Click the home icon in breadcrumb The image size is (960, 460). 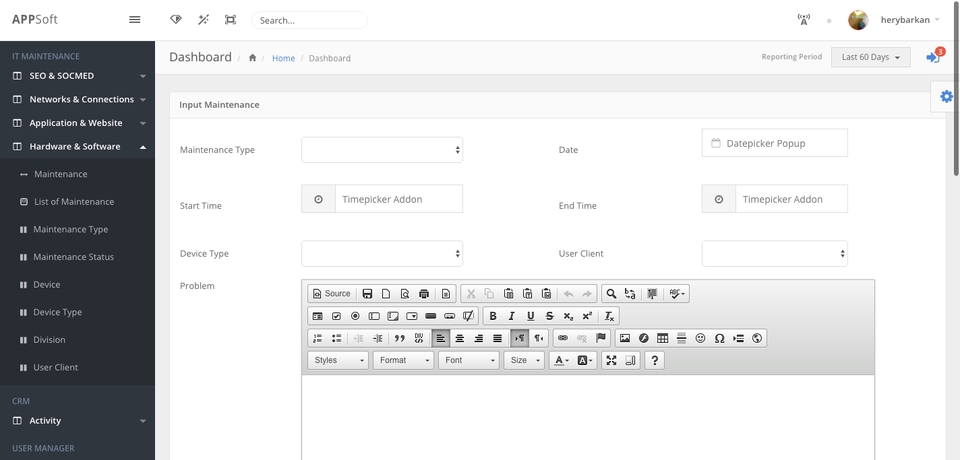[x=252, y=58]
